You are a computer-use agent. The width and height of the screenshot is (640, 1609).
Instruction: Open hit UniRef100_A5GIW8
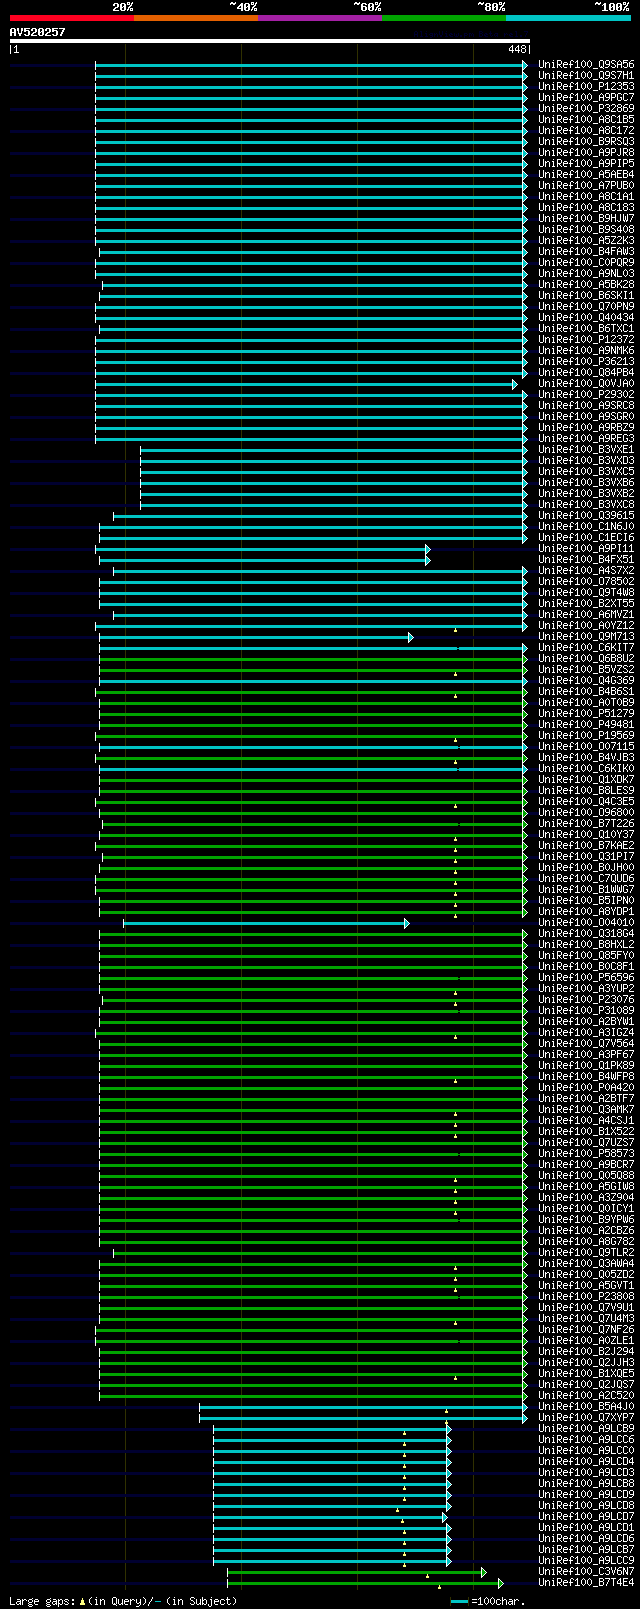586,1186
